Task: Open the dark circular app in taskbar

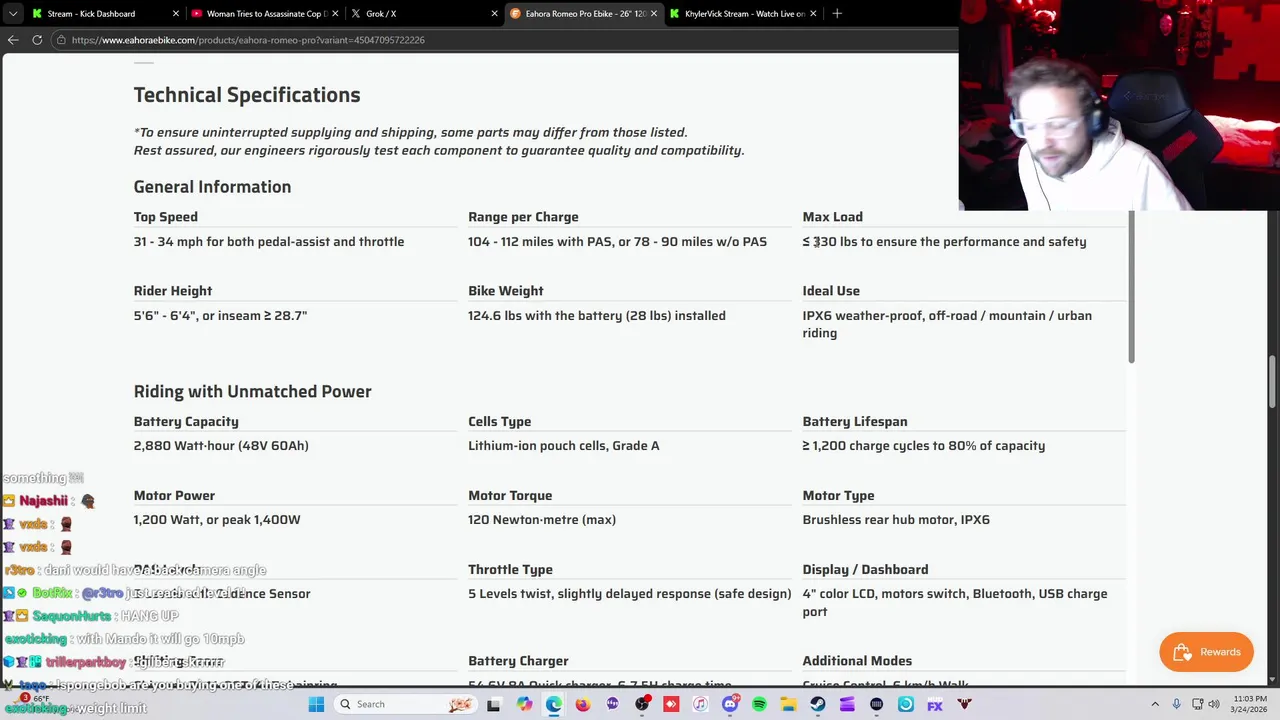Action: pos(877,704)
